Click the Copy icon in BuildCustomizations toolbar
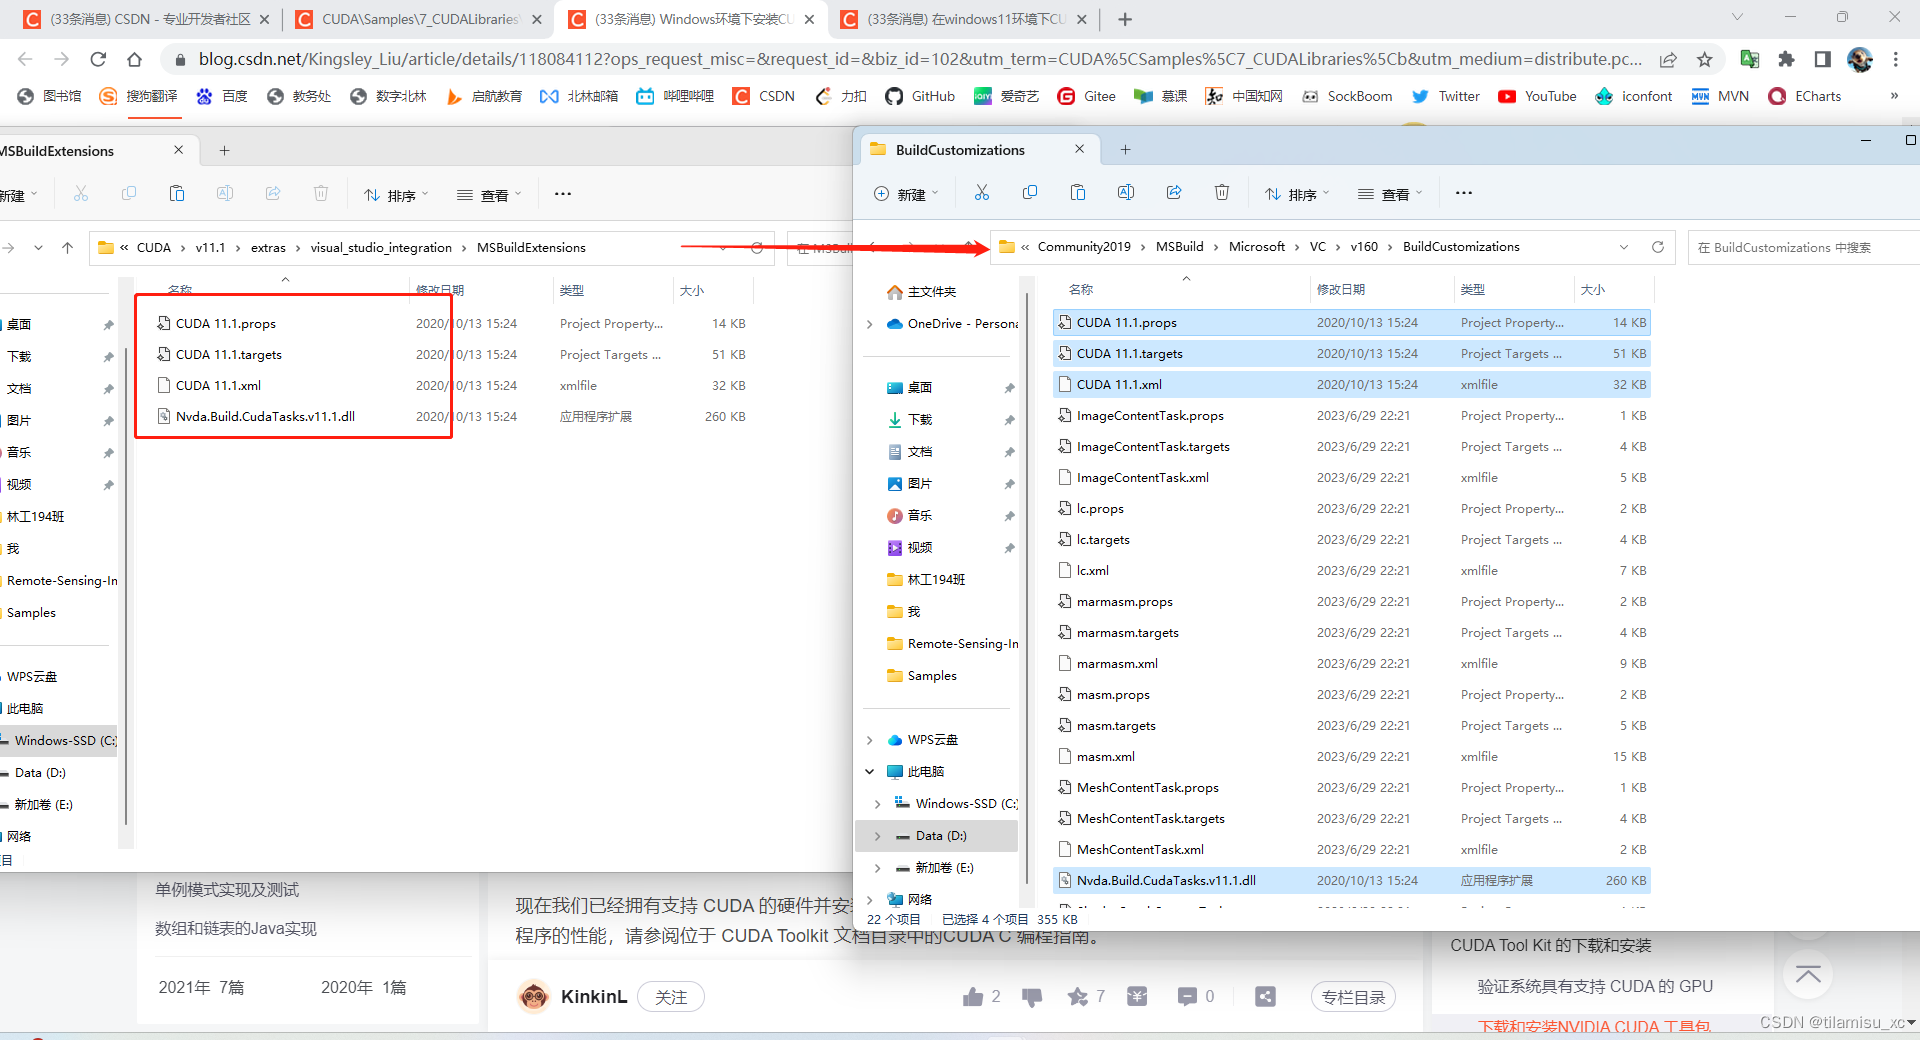The height and width of the screenshot is (1040, 1920). [1030, 193]
